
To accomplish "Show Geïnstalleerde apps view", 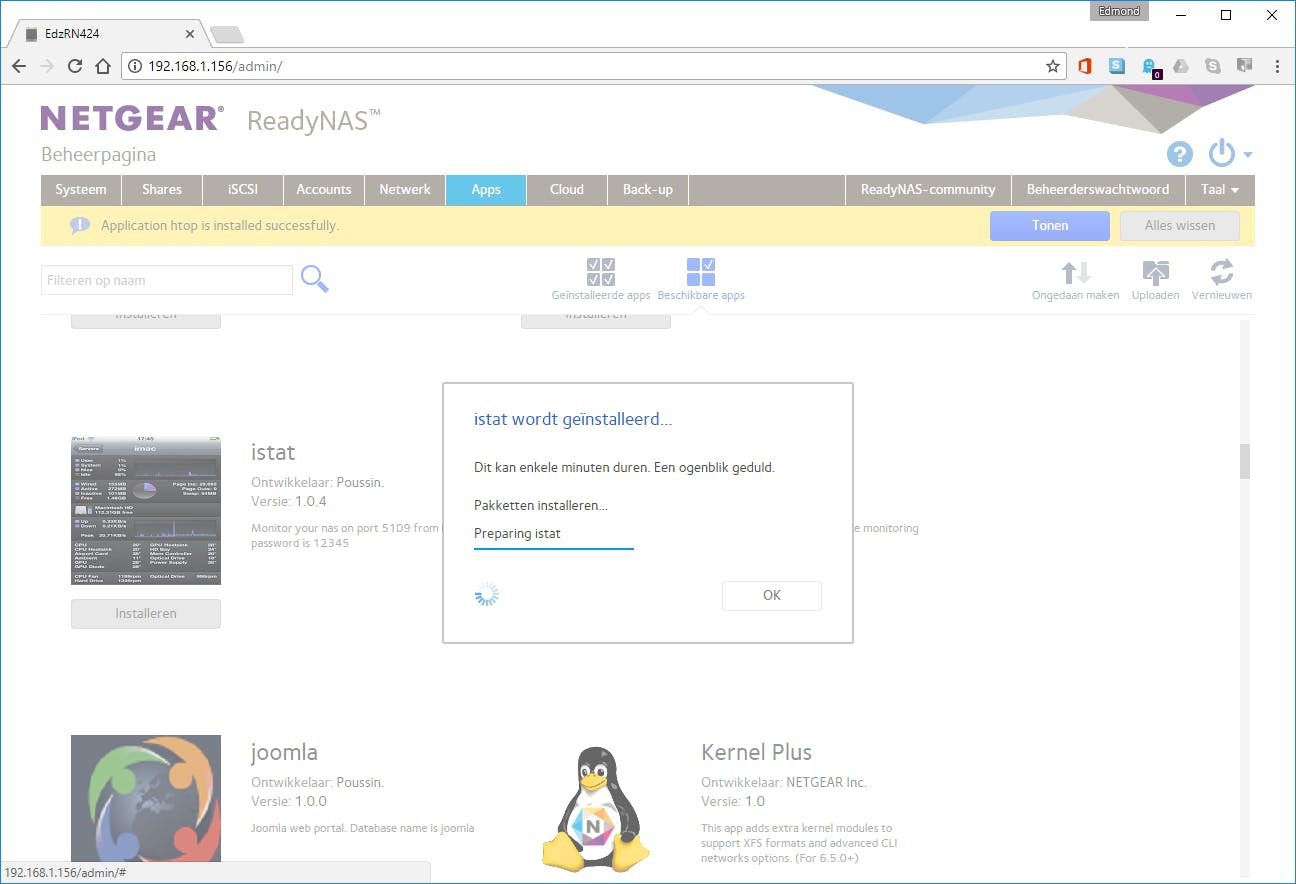I will point(601,279).
